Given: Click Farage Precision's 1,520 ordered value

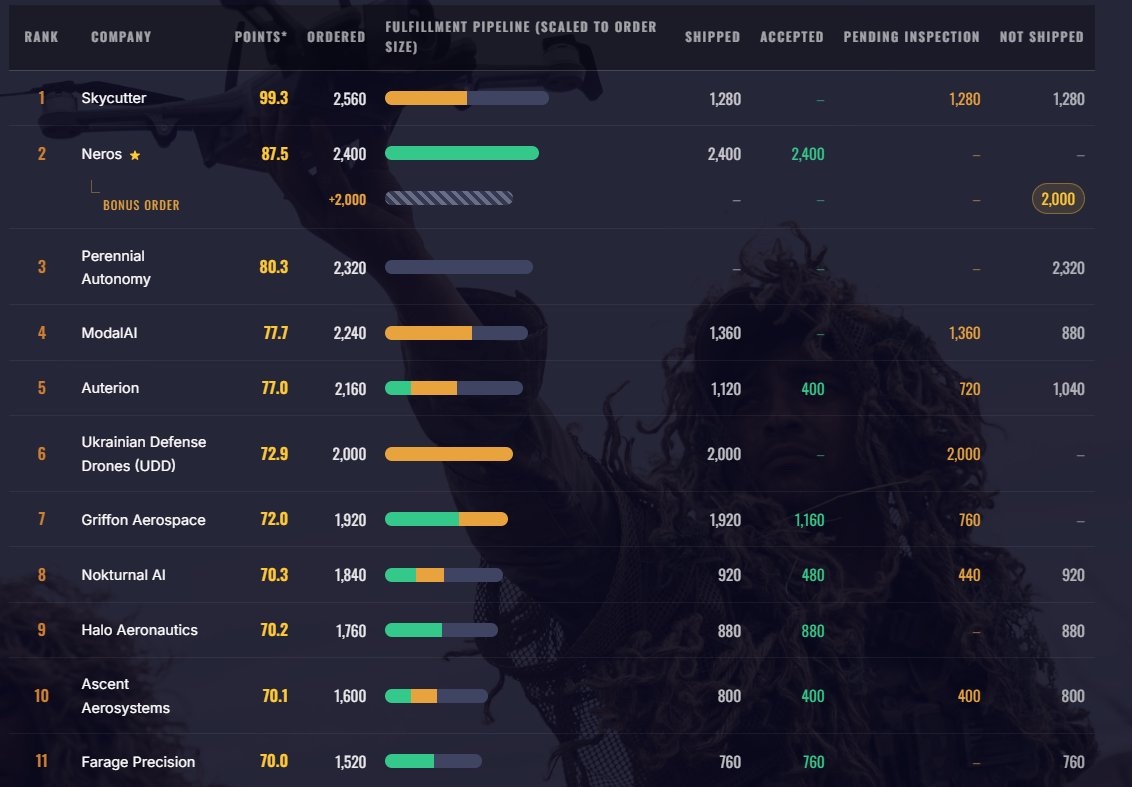Looking at the screenshot, I should [x=351, y=762].
